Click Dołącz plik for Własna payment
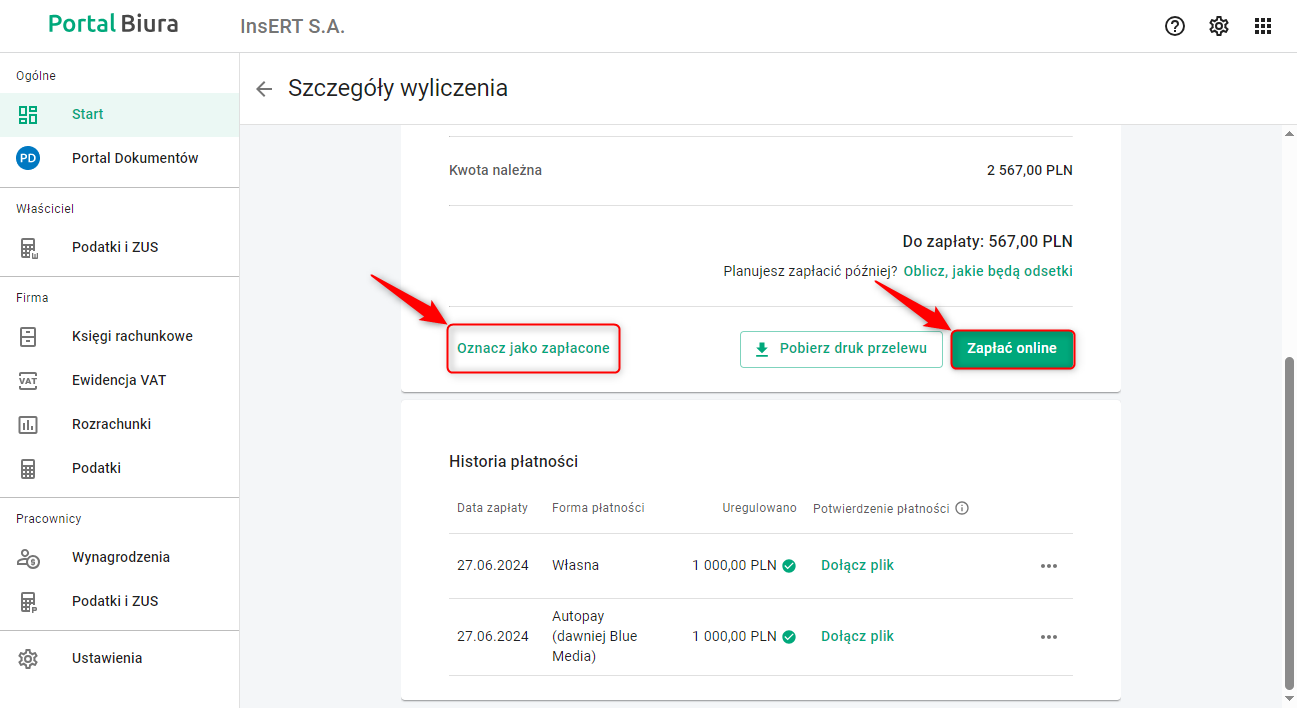The width and height of the screenshot is (1297, 708). (x=857, y=565)
